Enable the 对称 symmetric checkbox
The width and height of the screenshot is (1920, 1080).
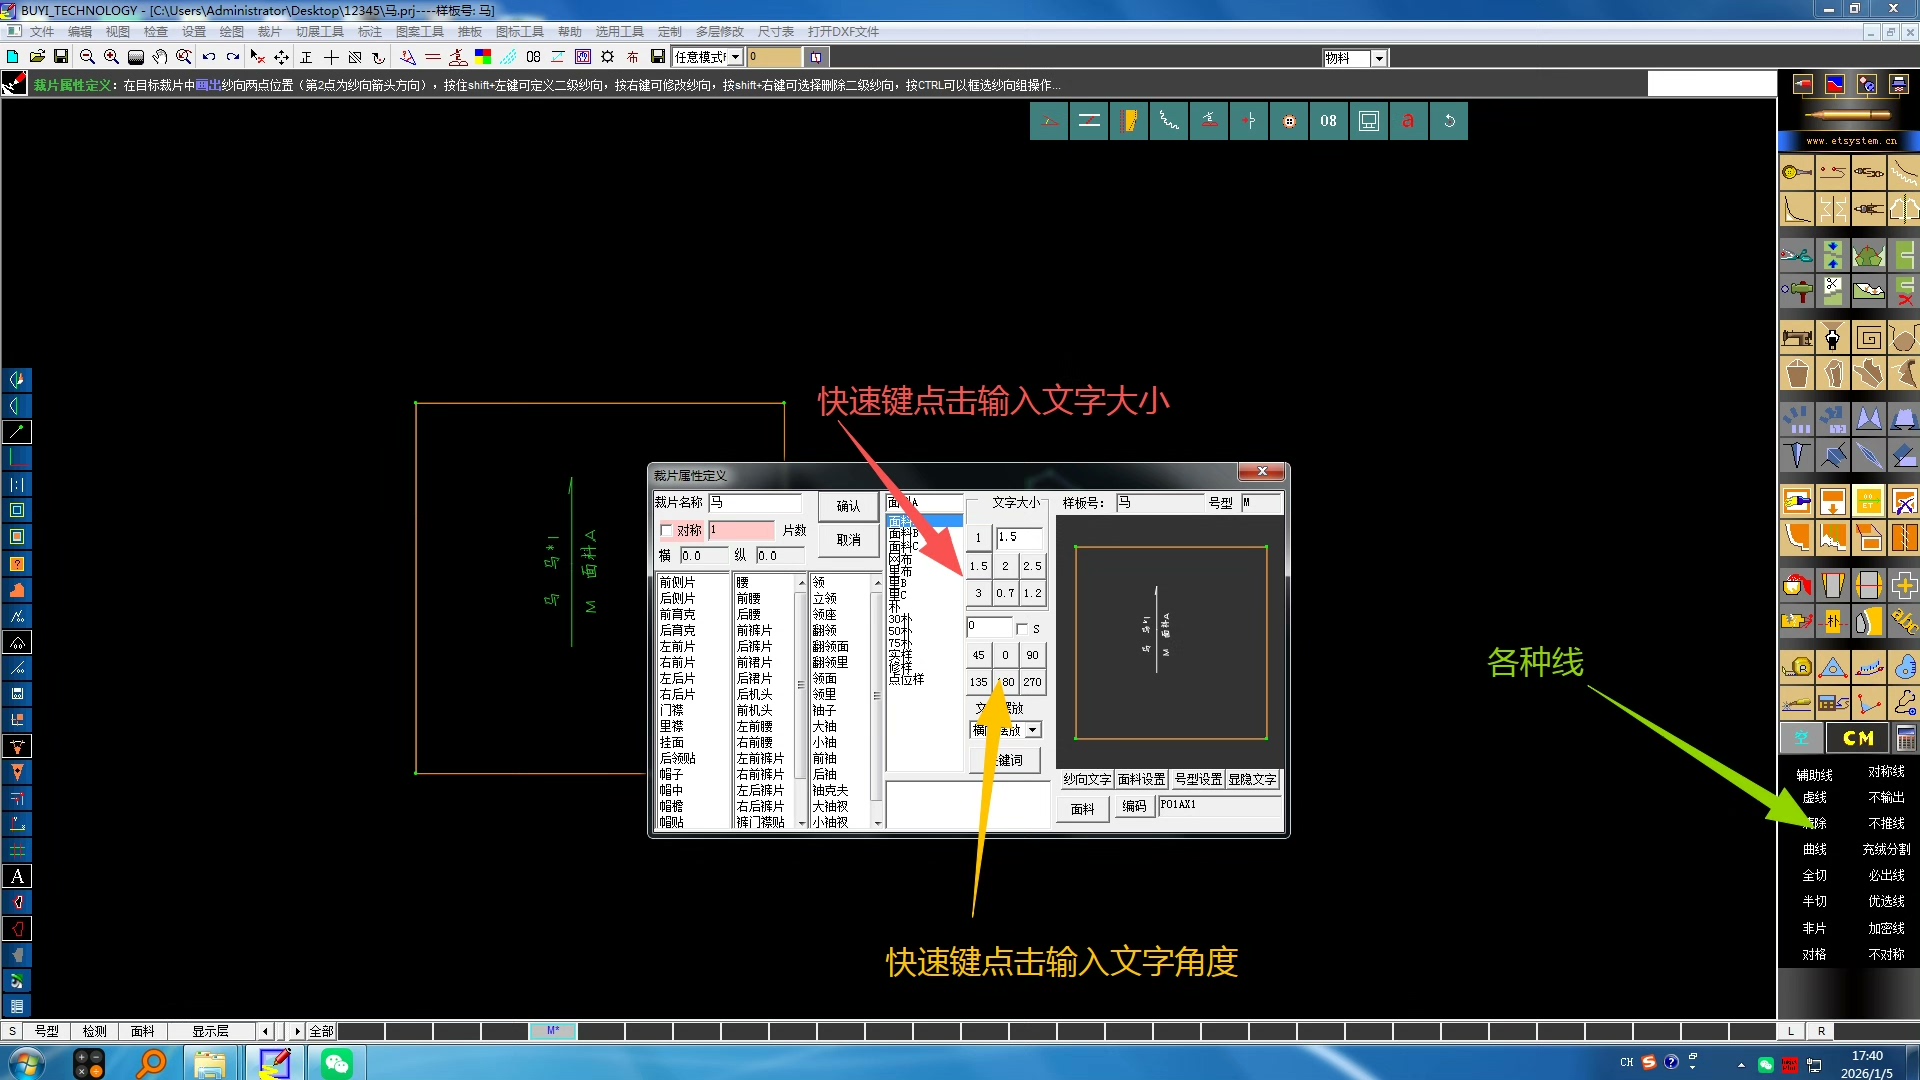click(667, 530)
